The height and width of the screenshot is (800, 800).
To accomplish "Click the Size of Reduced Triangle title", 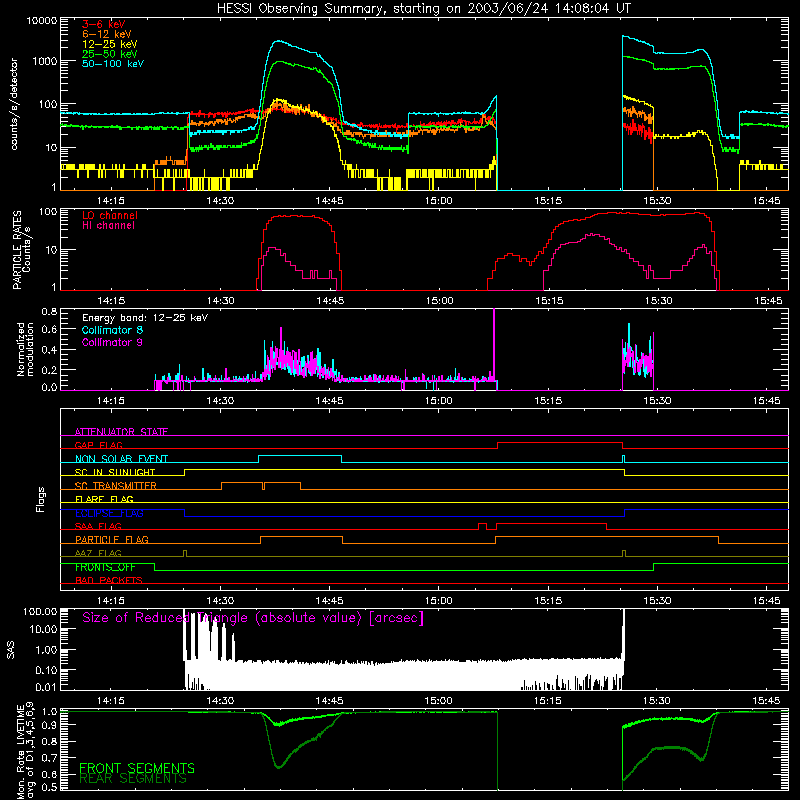I will (253, 618).
